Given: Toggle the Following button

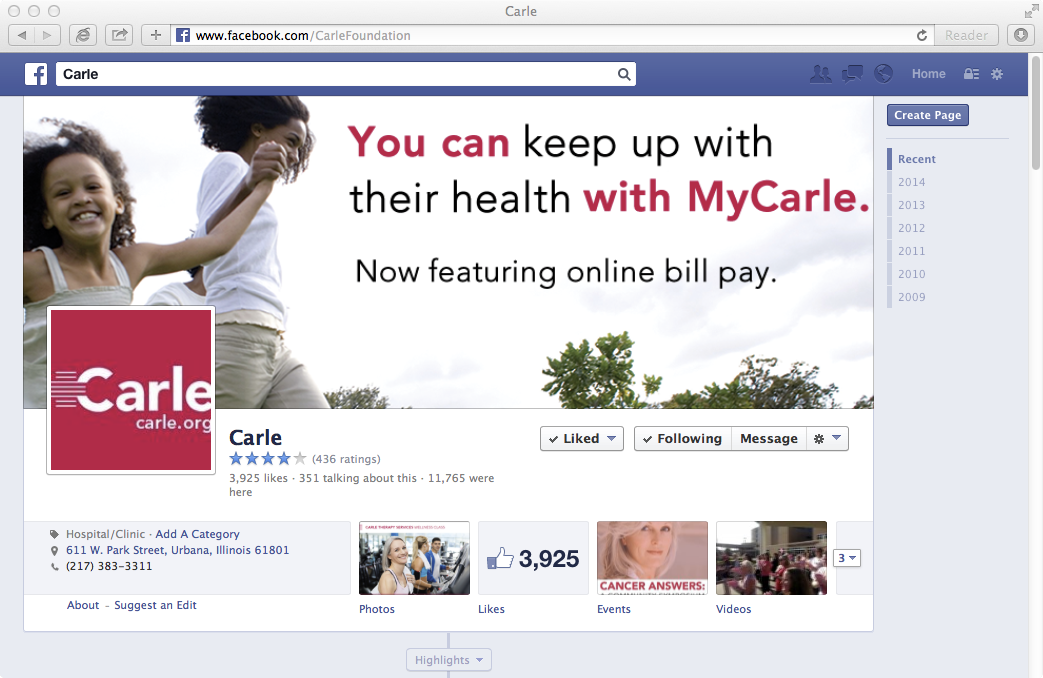Looking at the screenshot, I should pyautogui.click(x=682, y=438).
